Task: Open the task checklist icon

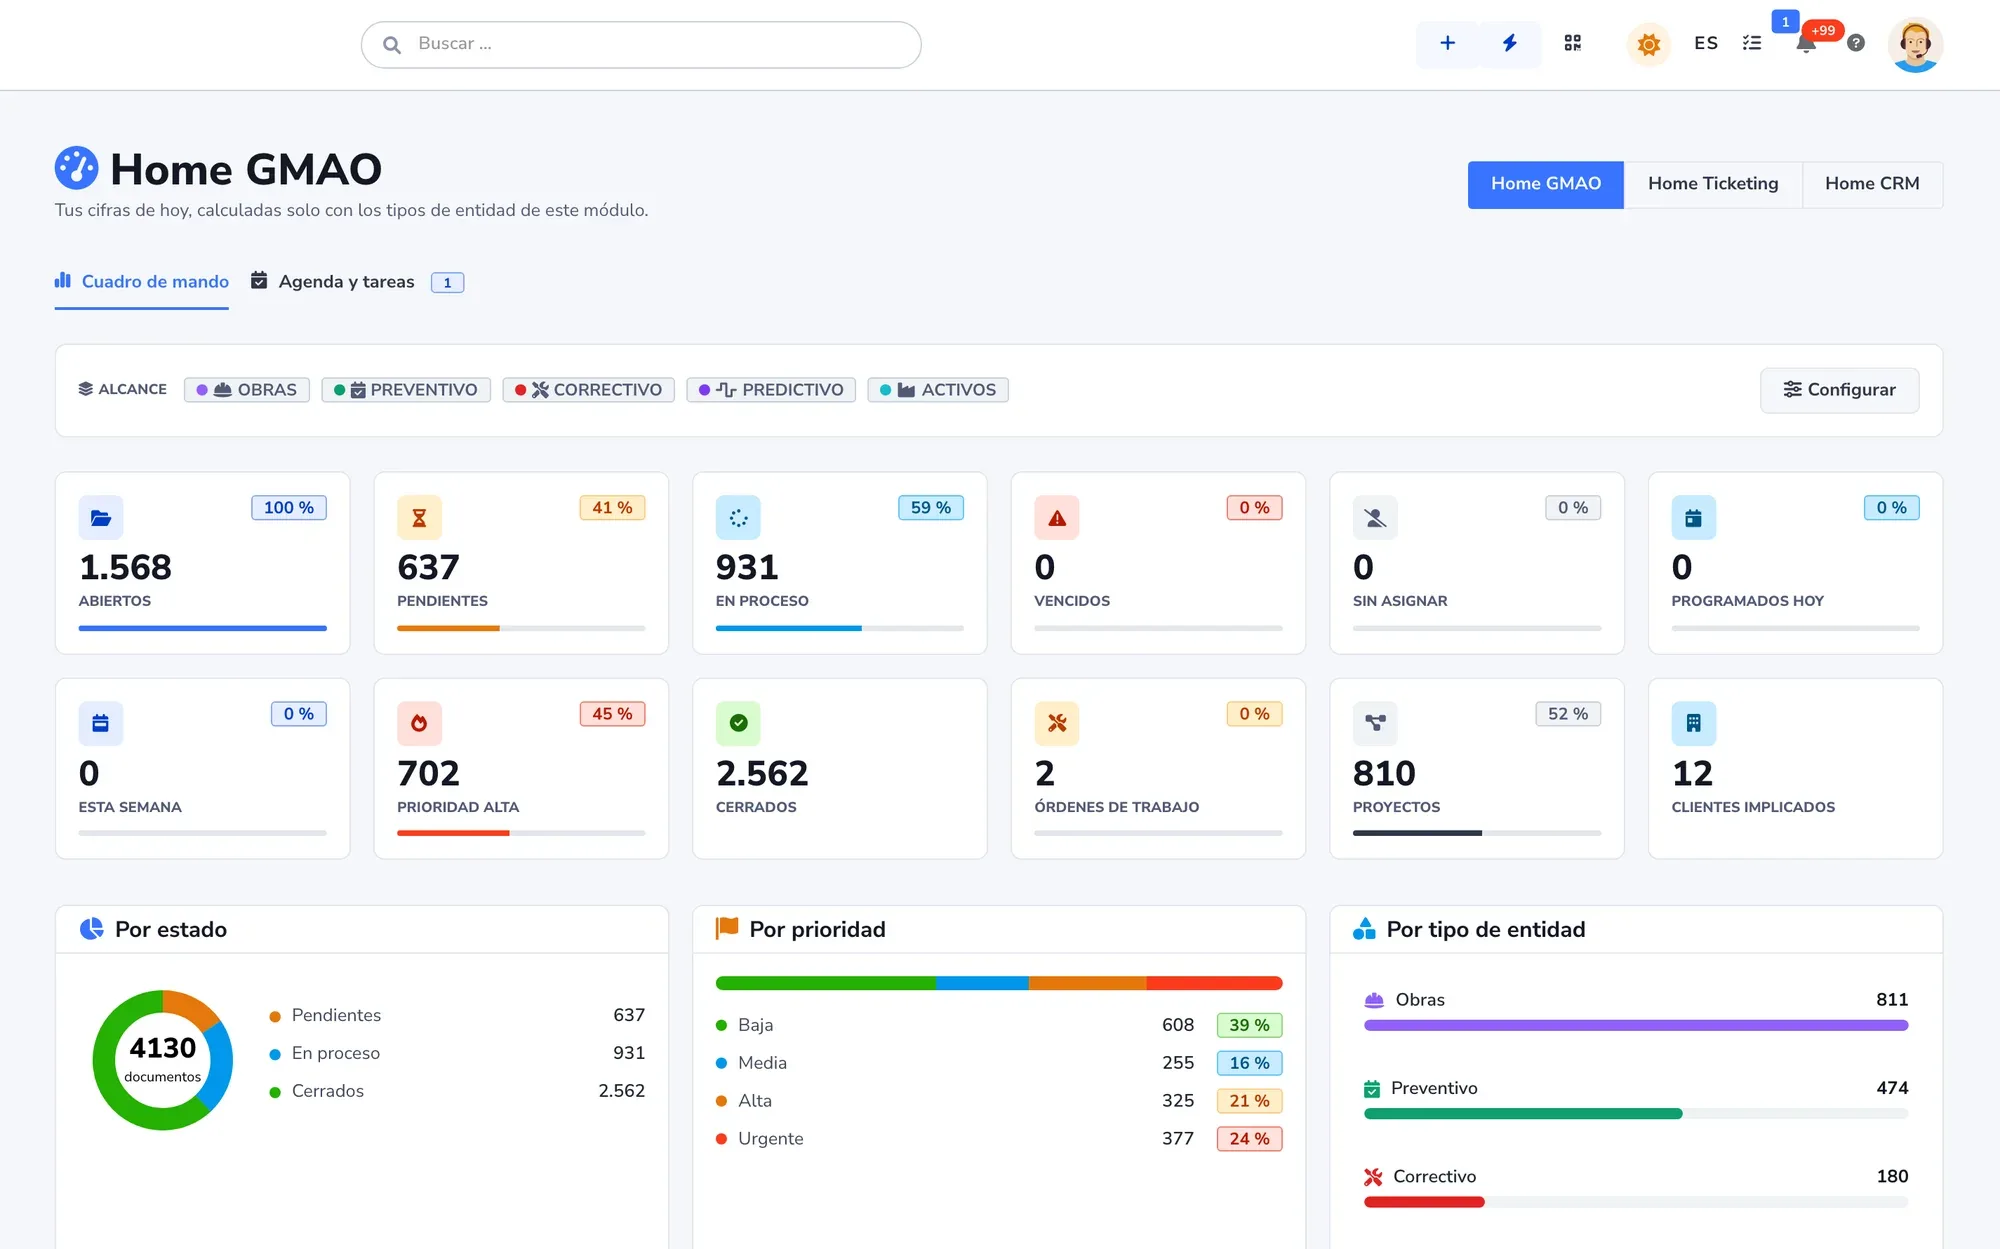Action: coord(1752,44)
